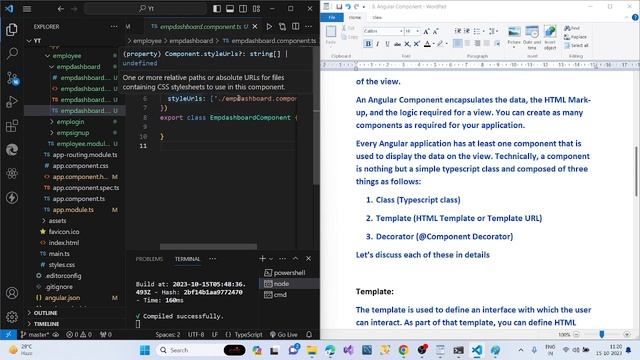Select the TERMINAL panel tab
Screen dimensions: 640x360
187,259
